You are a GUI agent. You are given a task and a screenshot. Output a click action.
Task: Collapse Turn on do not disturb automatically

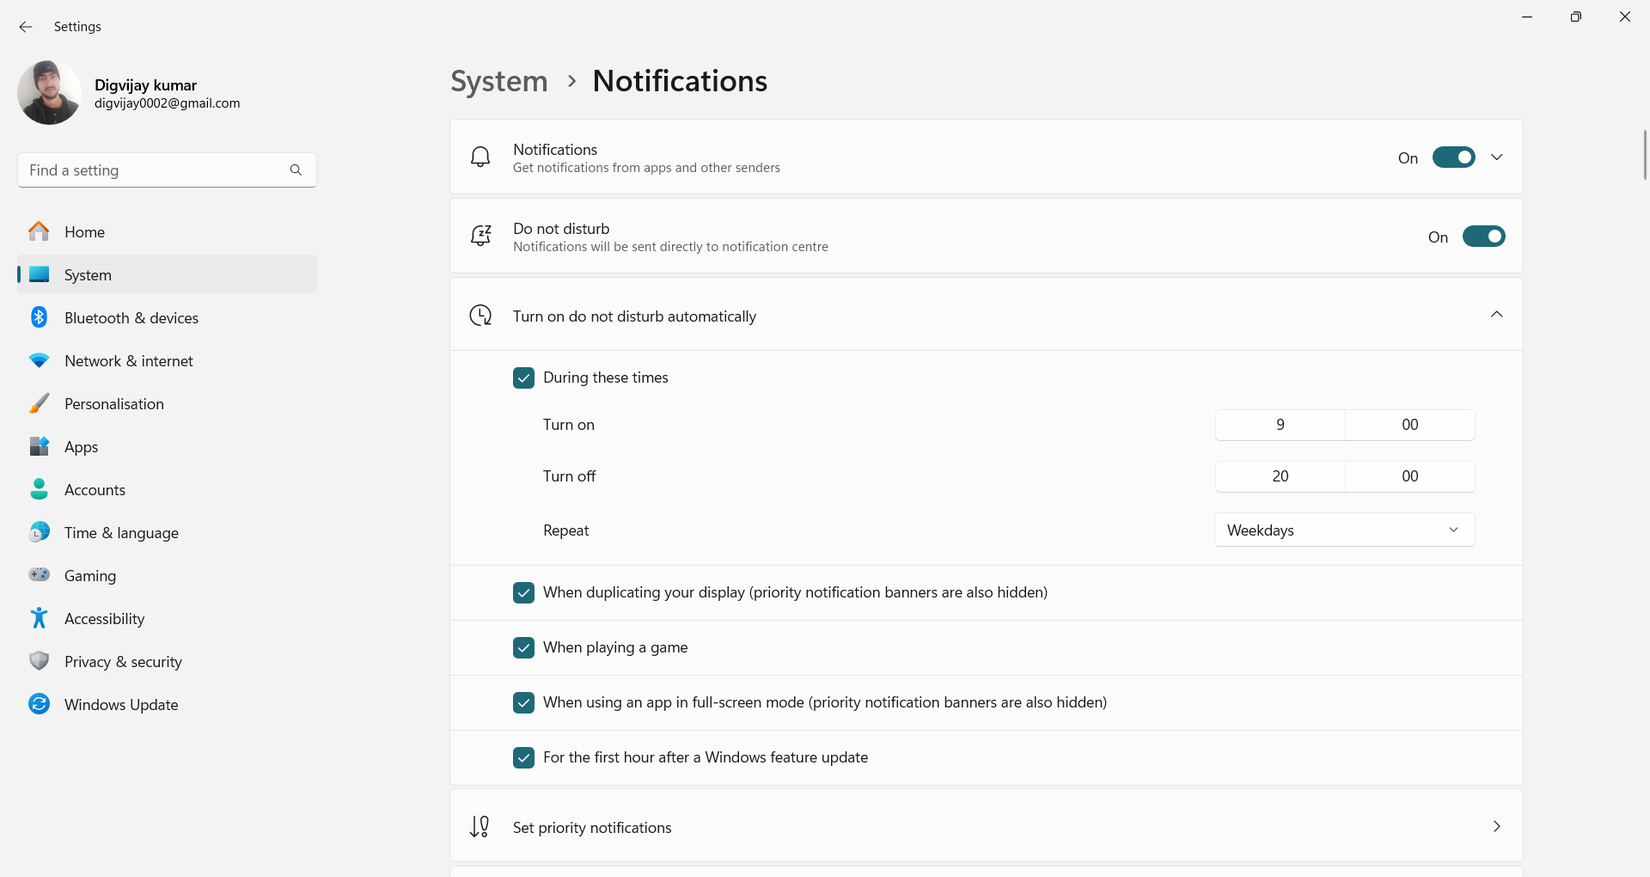point(1497,315)
